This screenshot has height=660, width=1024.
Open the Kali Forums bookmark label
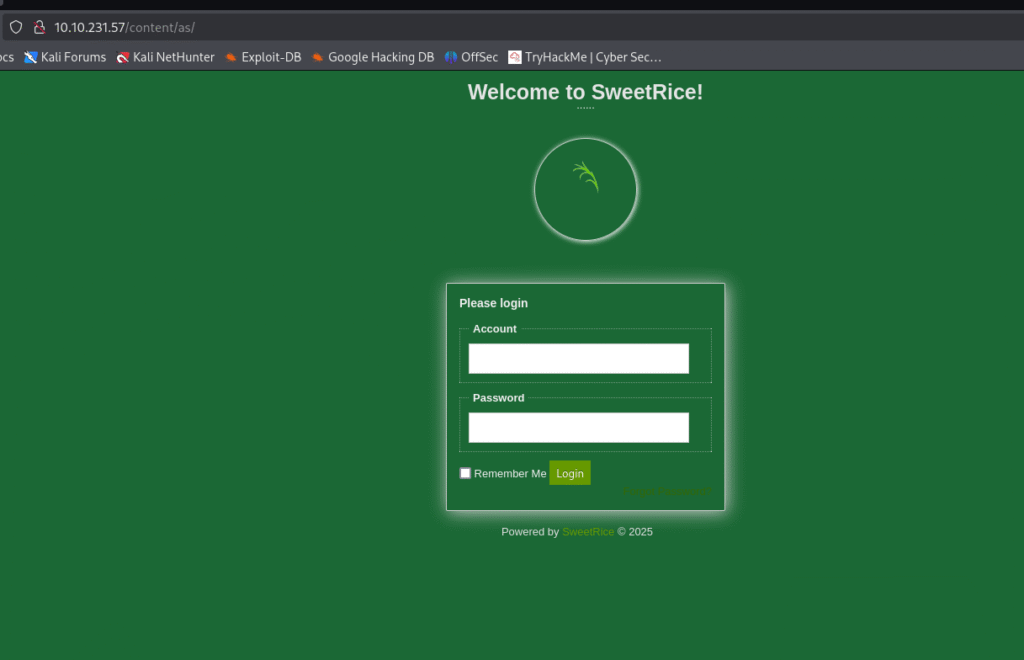coord(73,57)
